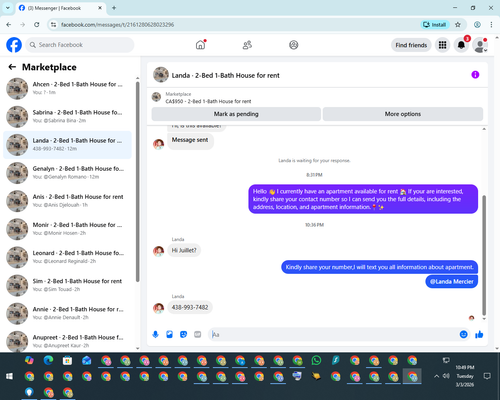Select Landa conversation in list
Image resolution: width=500 pixels, height=400 pixels.
tap(67, 145)
